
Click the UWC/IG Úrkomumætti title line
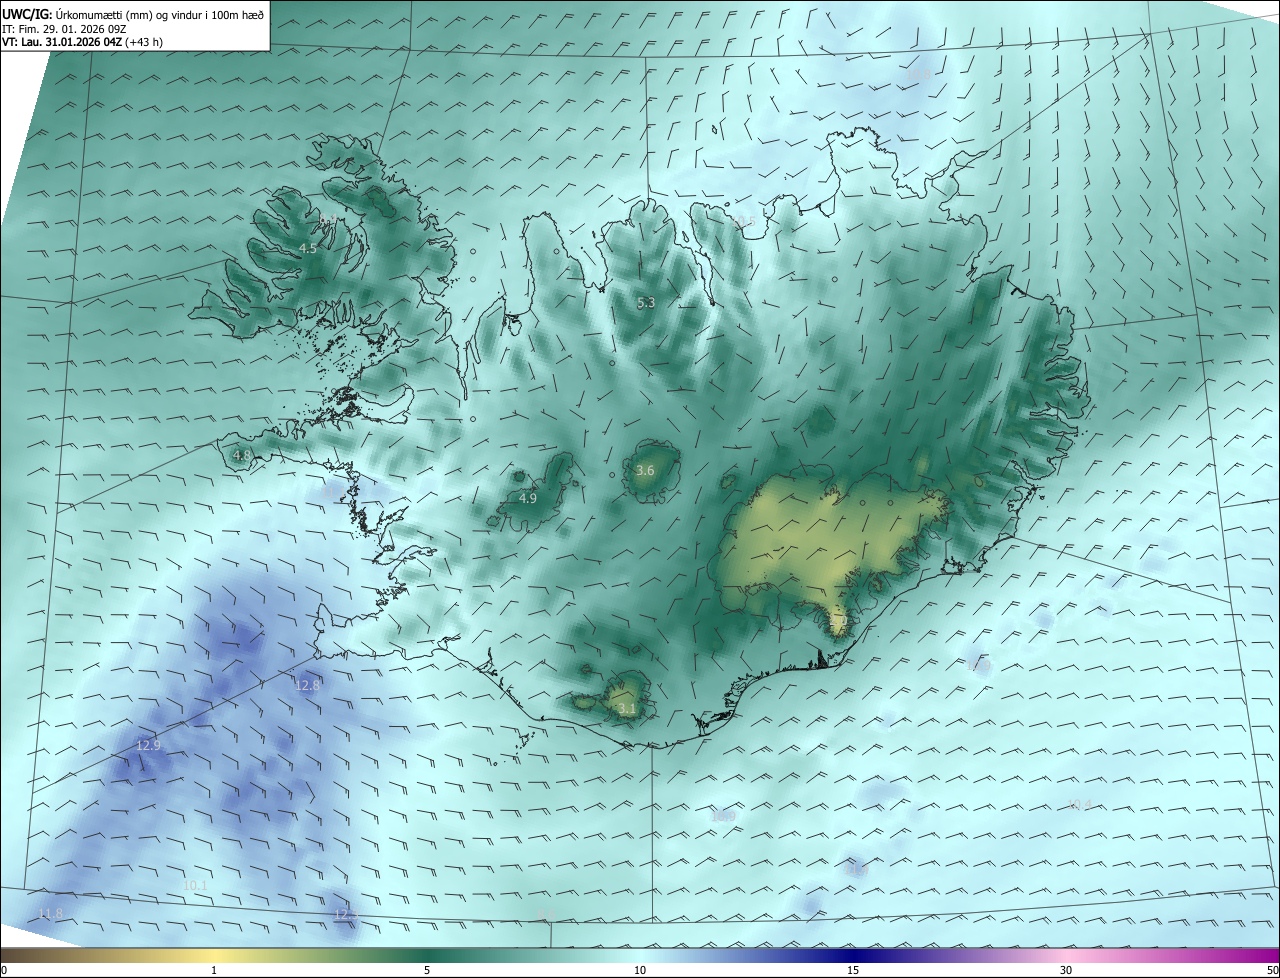pos(133,14)
